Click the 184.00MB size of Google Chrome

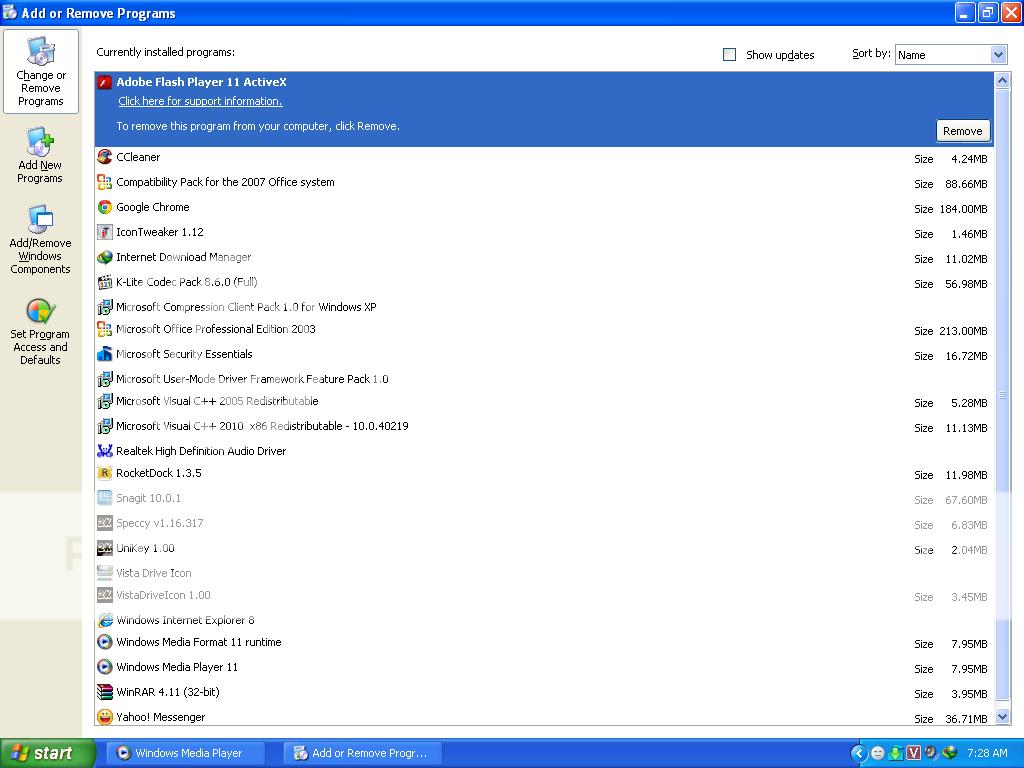[963, 209]
